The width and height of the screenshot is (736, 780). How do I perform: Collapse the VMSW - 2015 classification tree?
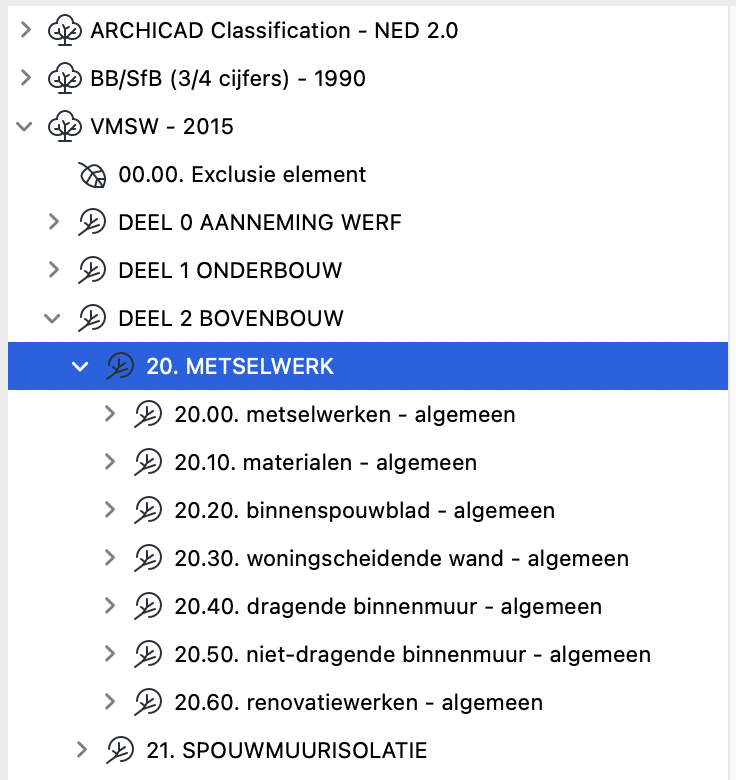[x=26, y=127]
